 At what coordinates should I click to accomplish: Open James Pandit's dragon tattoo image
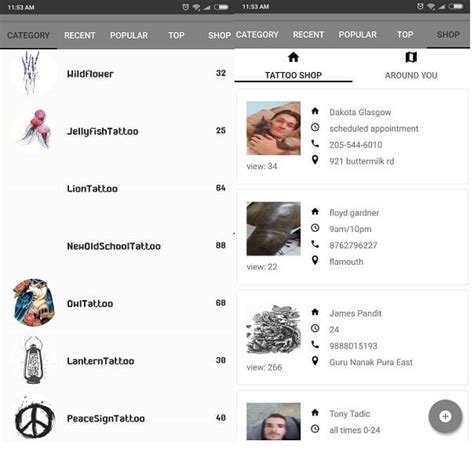pos(273,329)
